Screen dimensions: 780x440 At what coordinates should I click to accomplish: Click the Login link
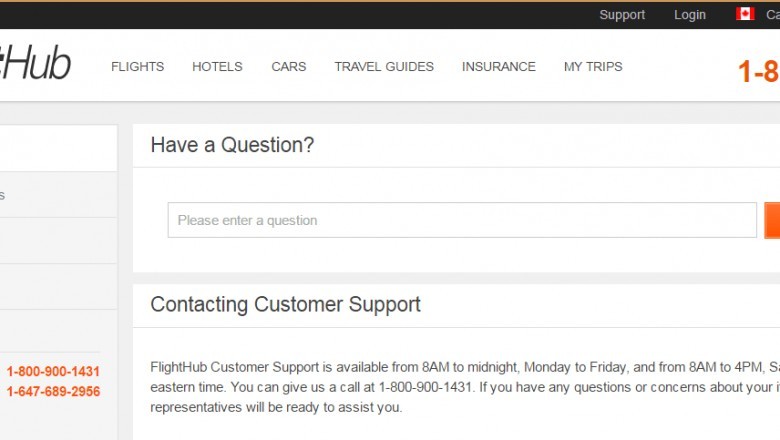tap(690, 15)
